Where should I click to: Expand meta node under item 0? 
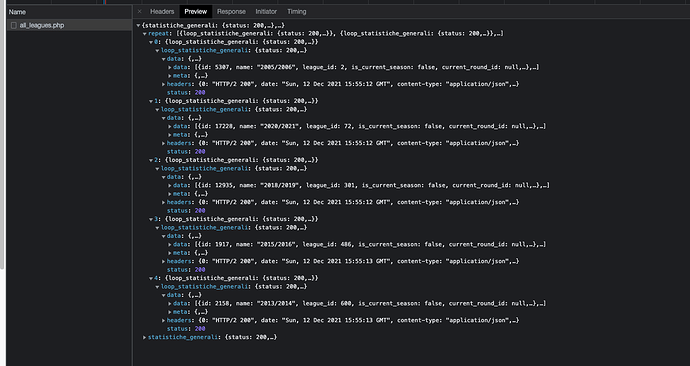169,76
